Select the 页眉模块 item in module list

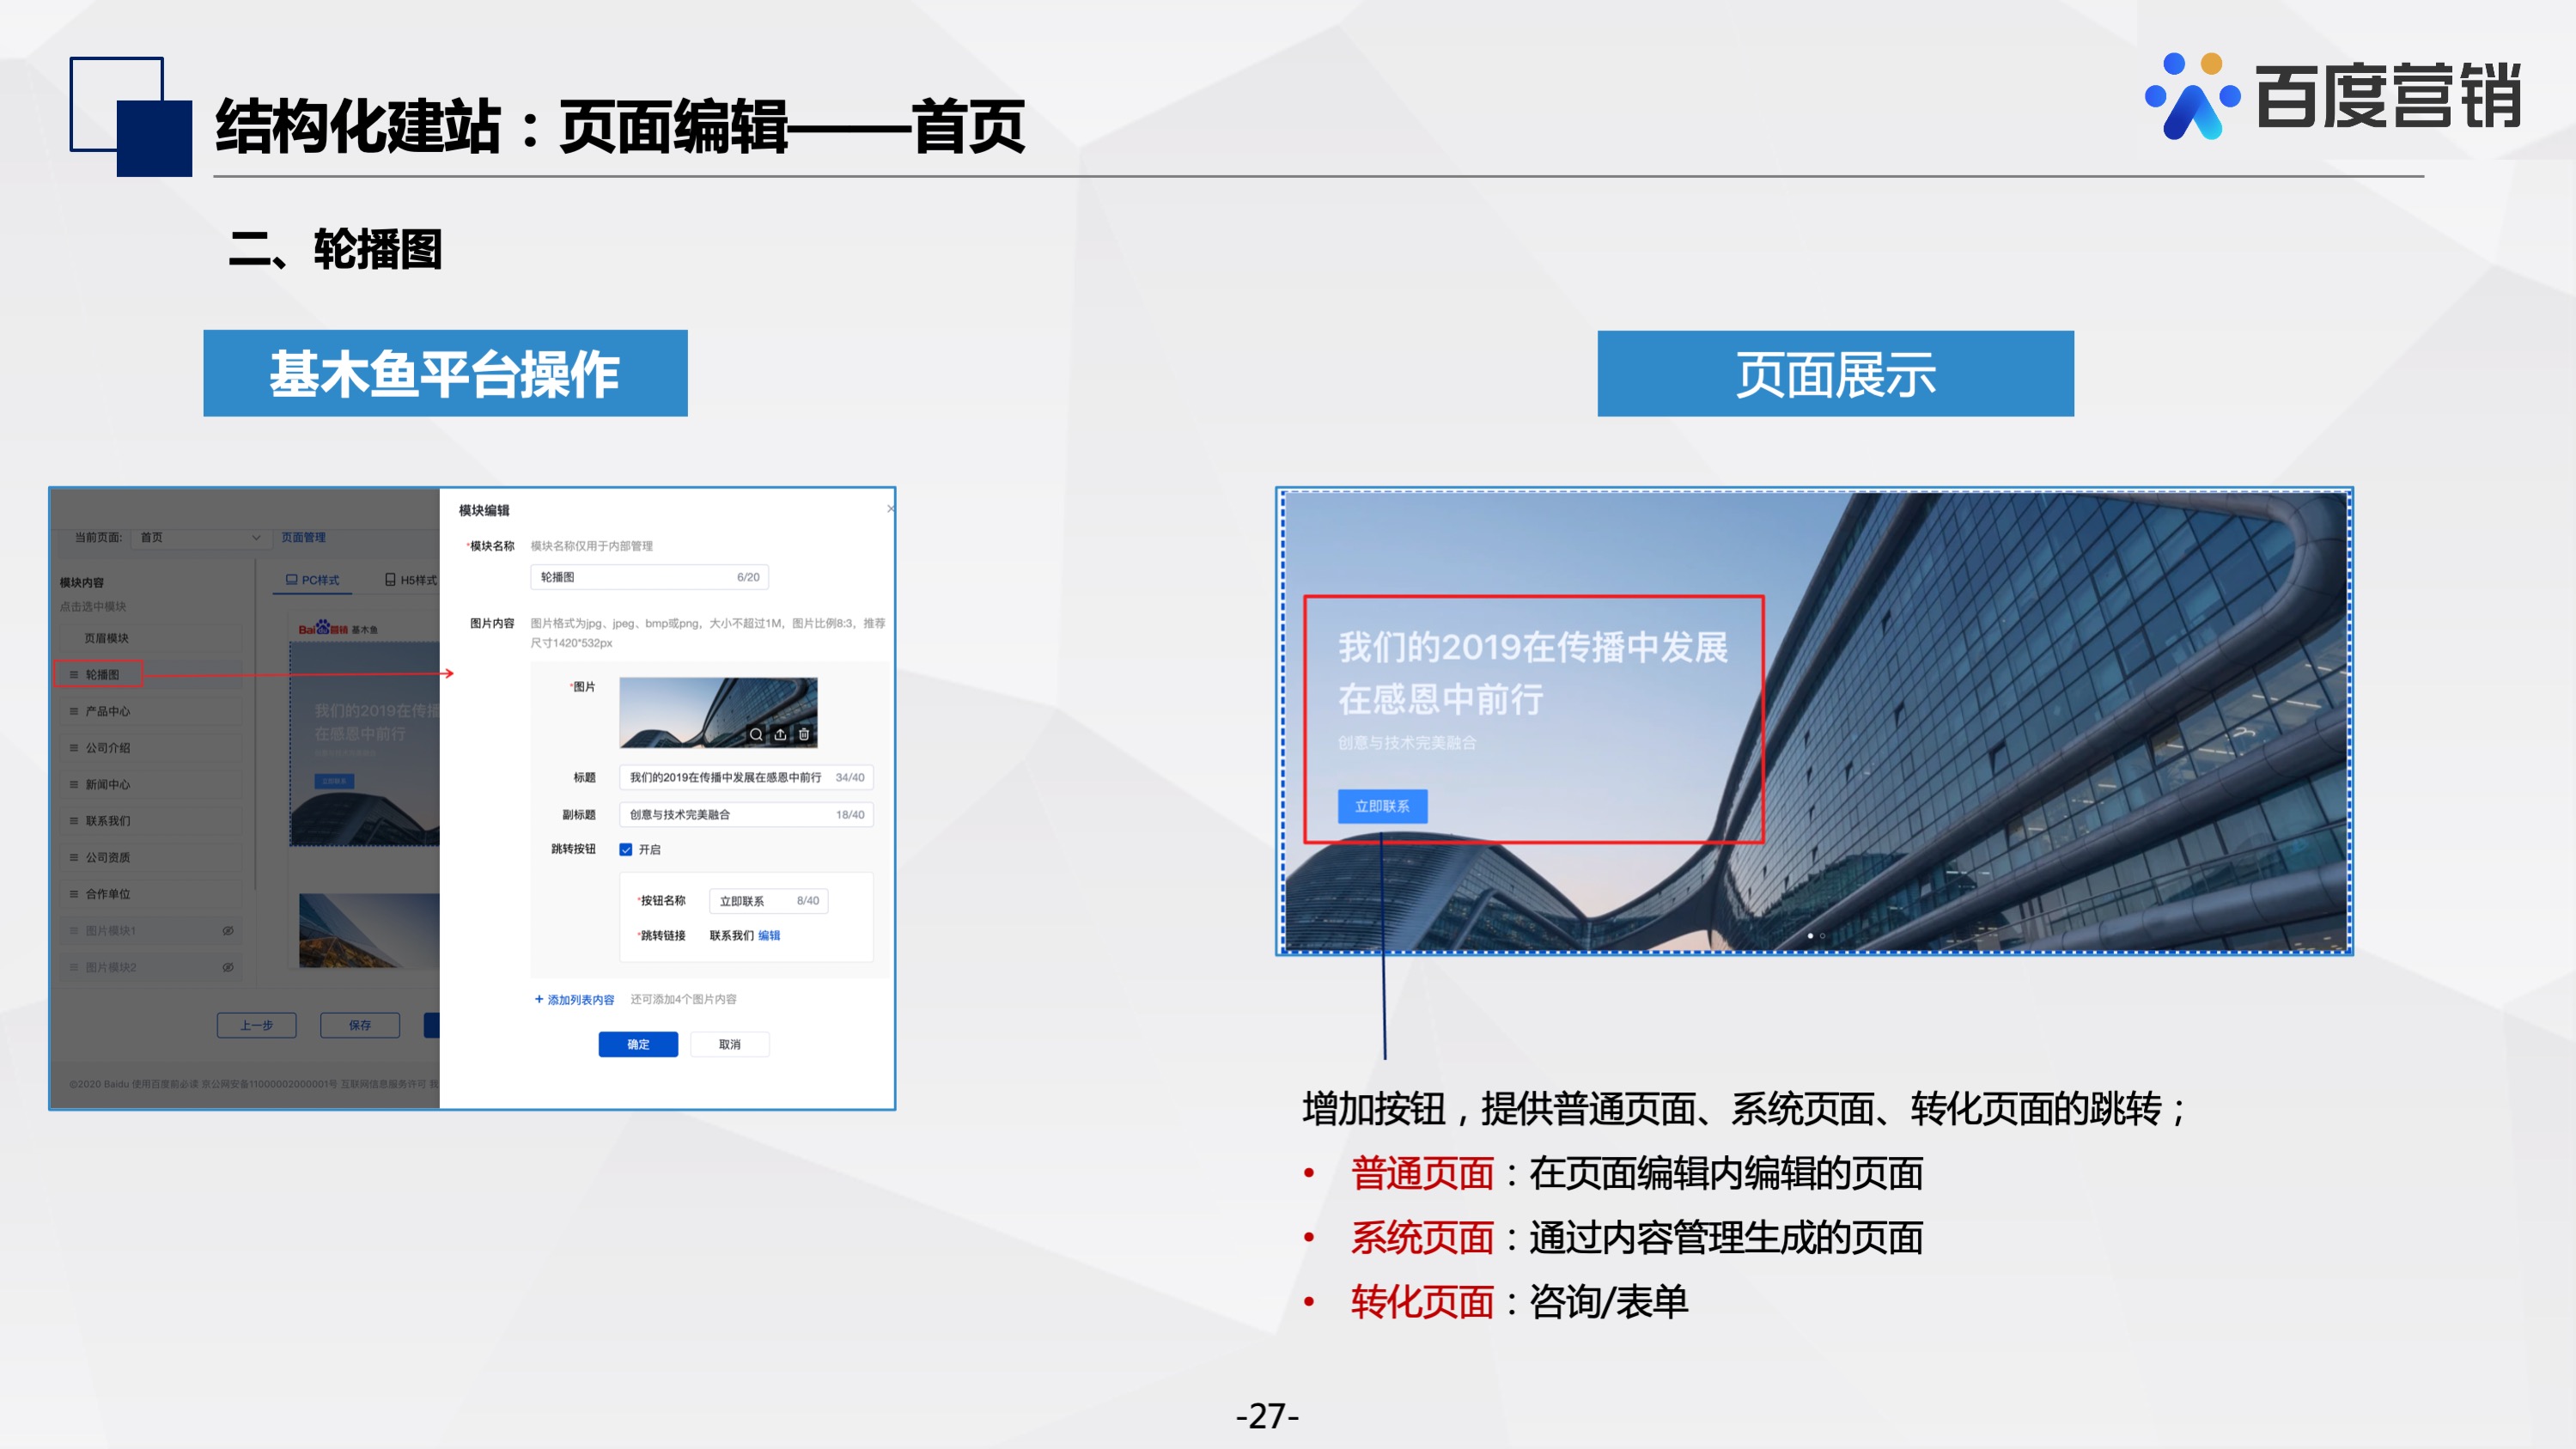tap(150, 638)
